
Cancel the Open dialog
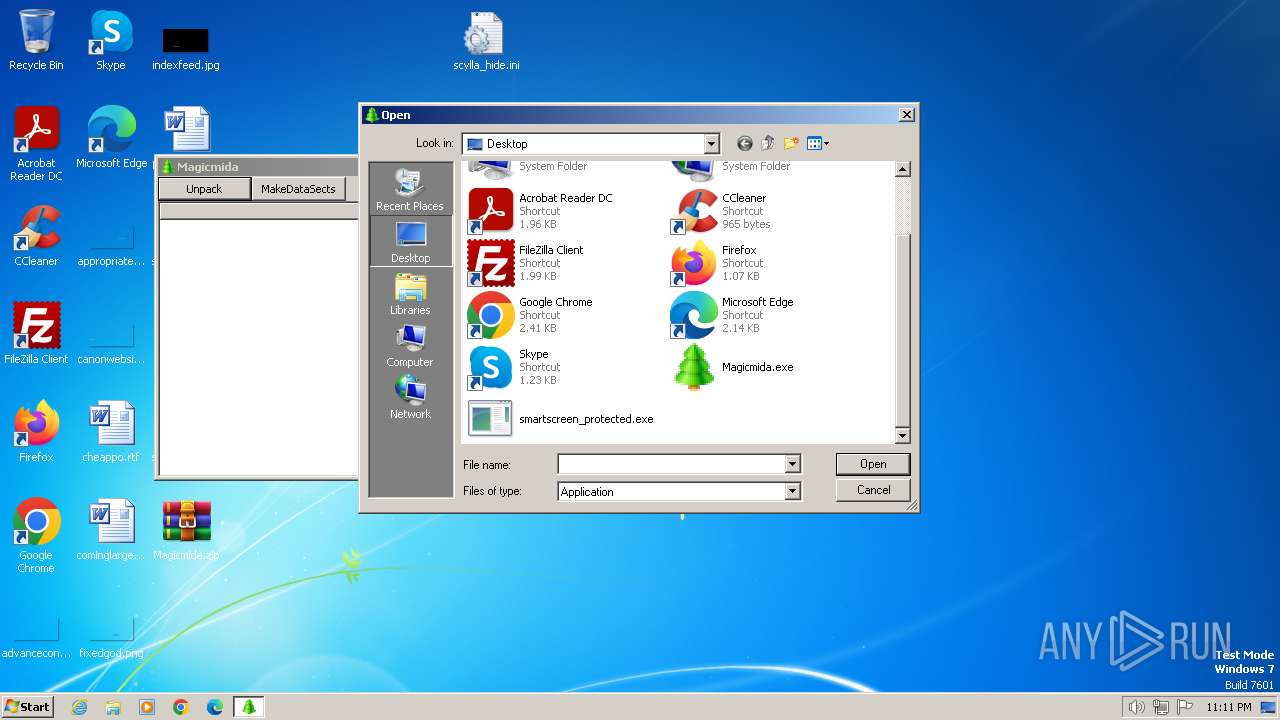873,490
